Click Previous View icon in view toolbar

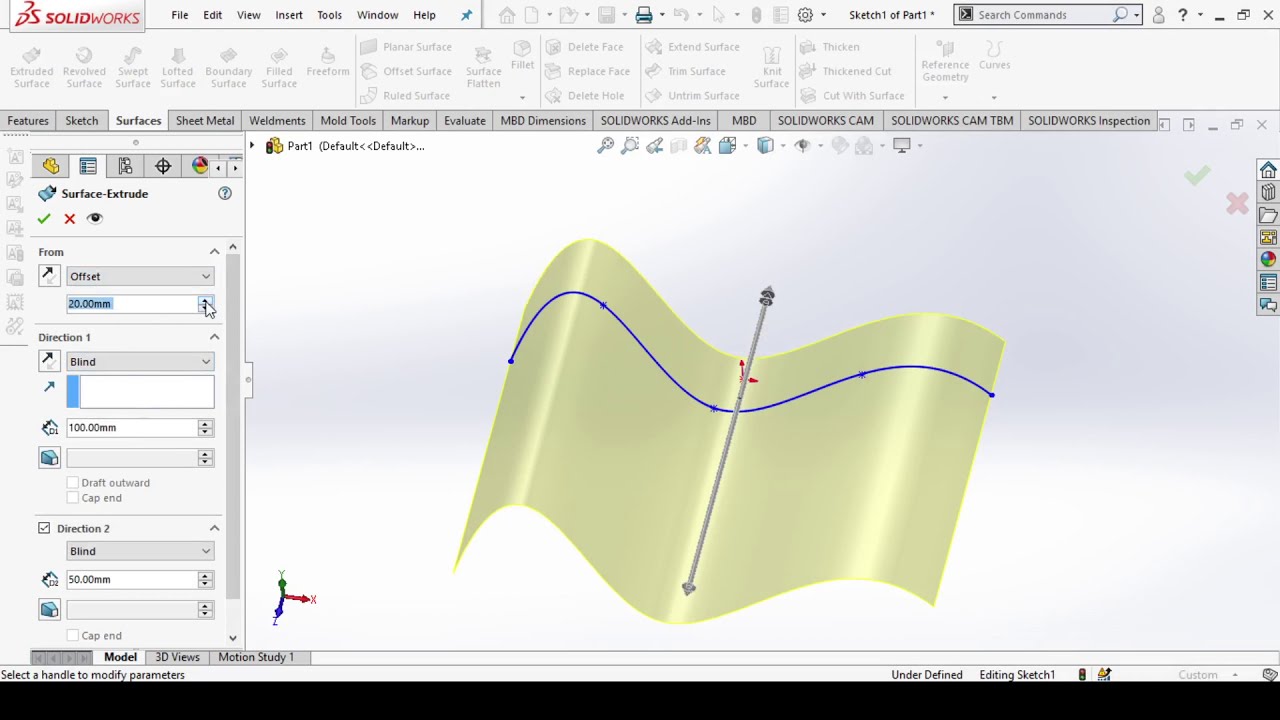(x=655, y=146)
